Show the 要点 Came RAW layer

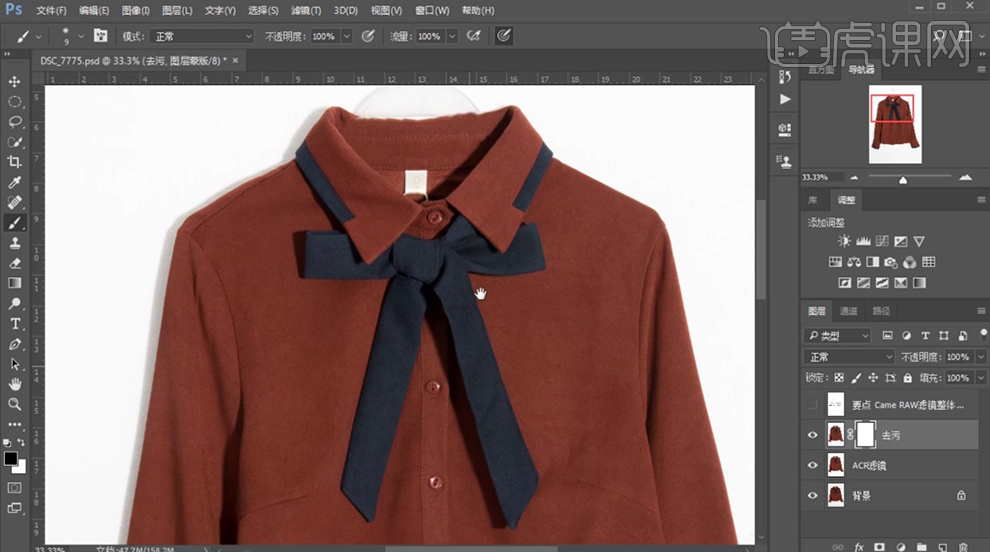tap(813, 404)
